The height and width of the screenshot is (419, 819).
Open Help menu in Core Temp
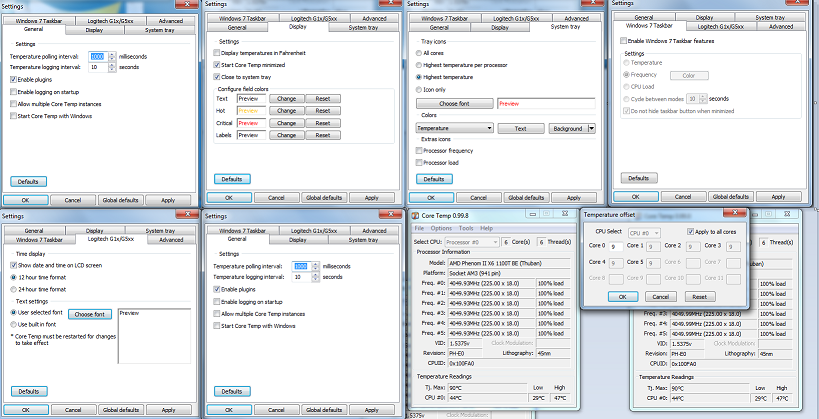point(487,228)
